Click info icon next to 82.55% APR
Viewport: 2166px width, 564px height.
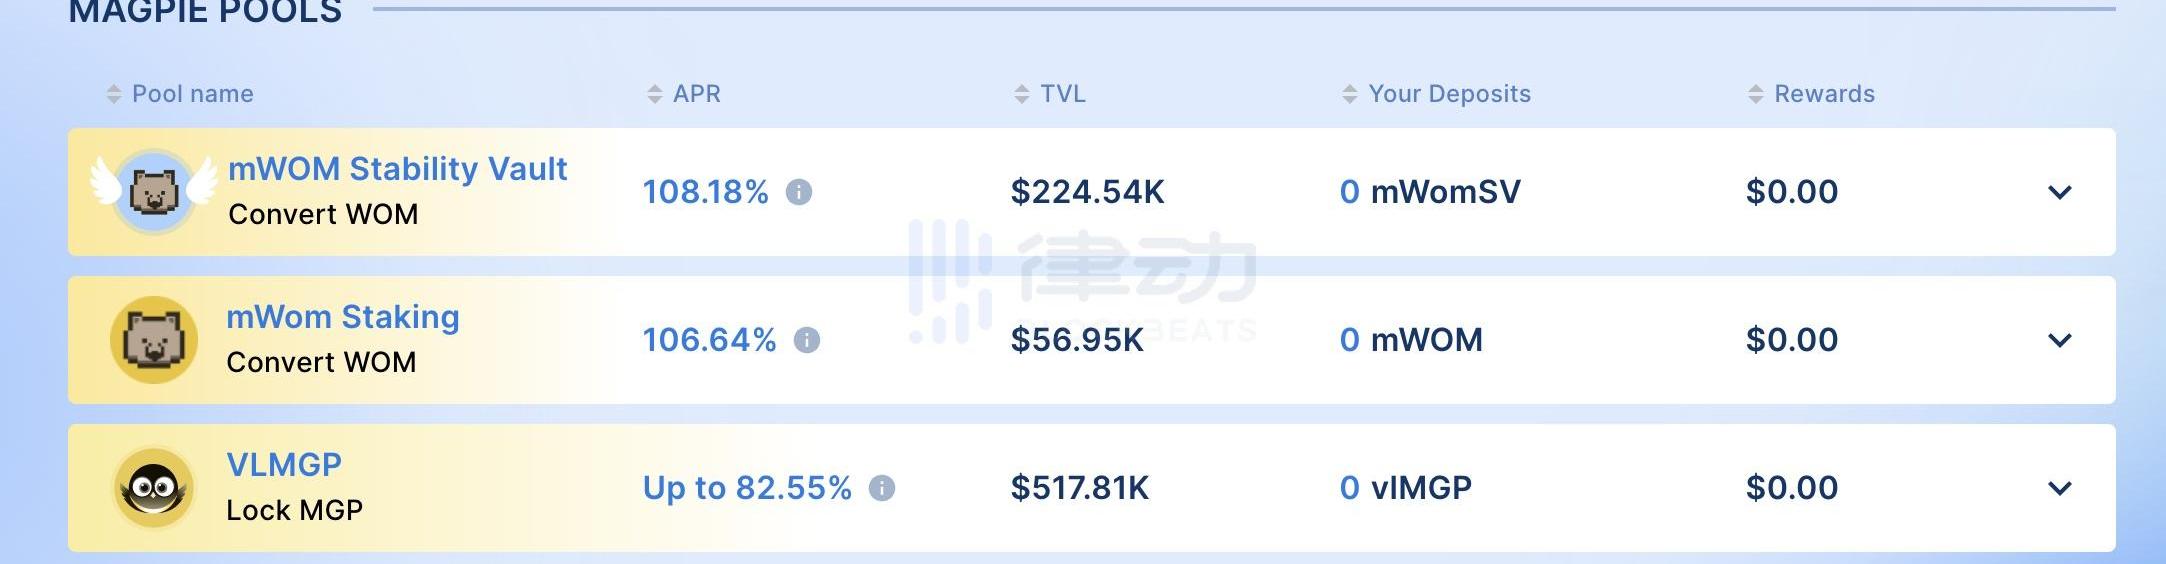(882, 488)
